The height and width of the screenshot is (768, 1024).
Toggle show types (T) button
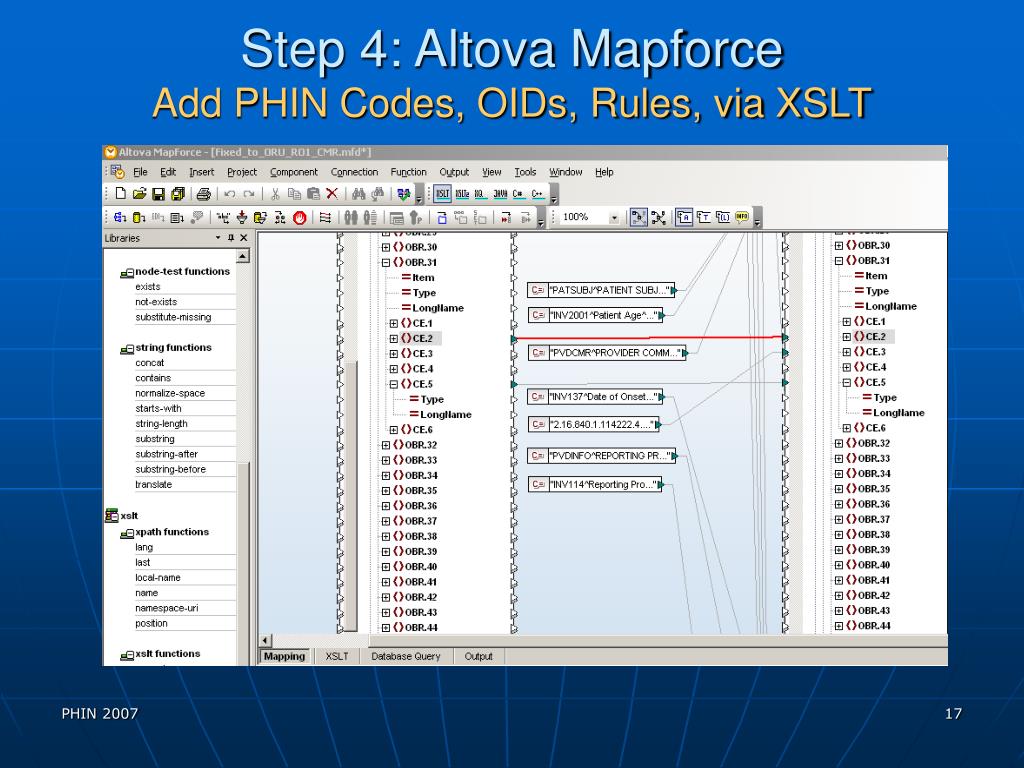click(703, 217)
